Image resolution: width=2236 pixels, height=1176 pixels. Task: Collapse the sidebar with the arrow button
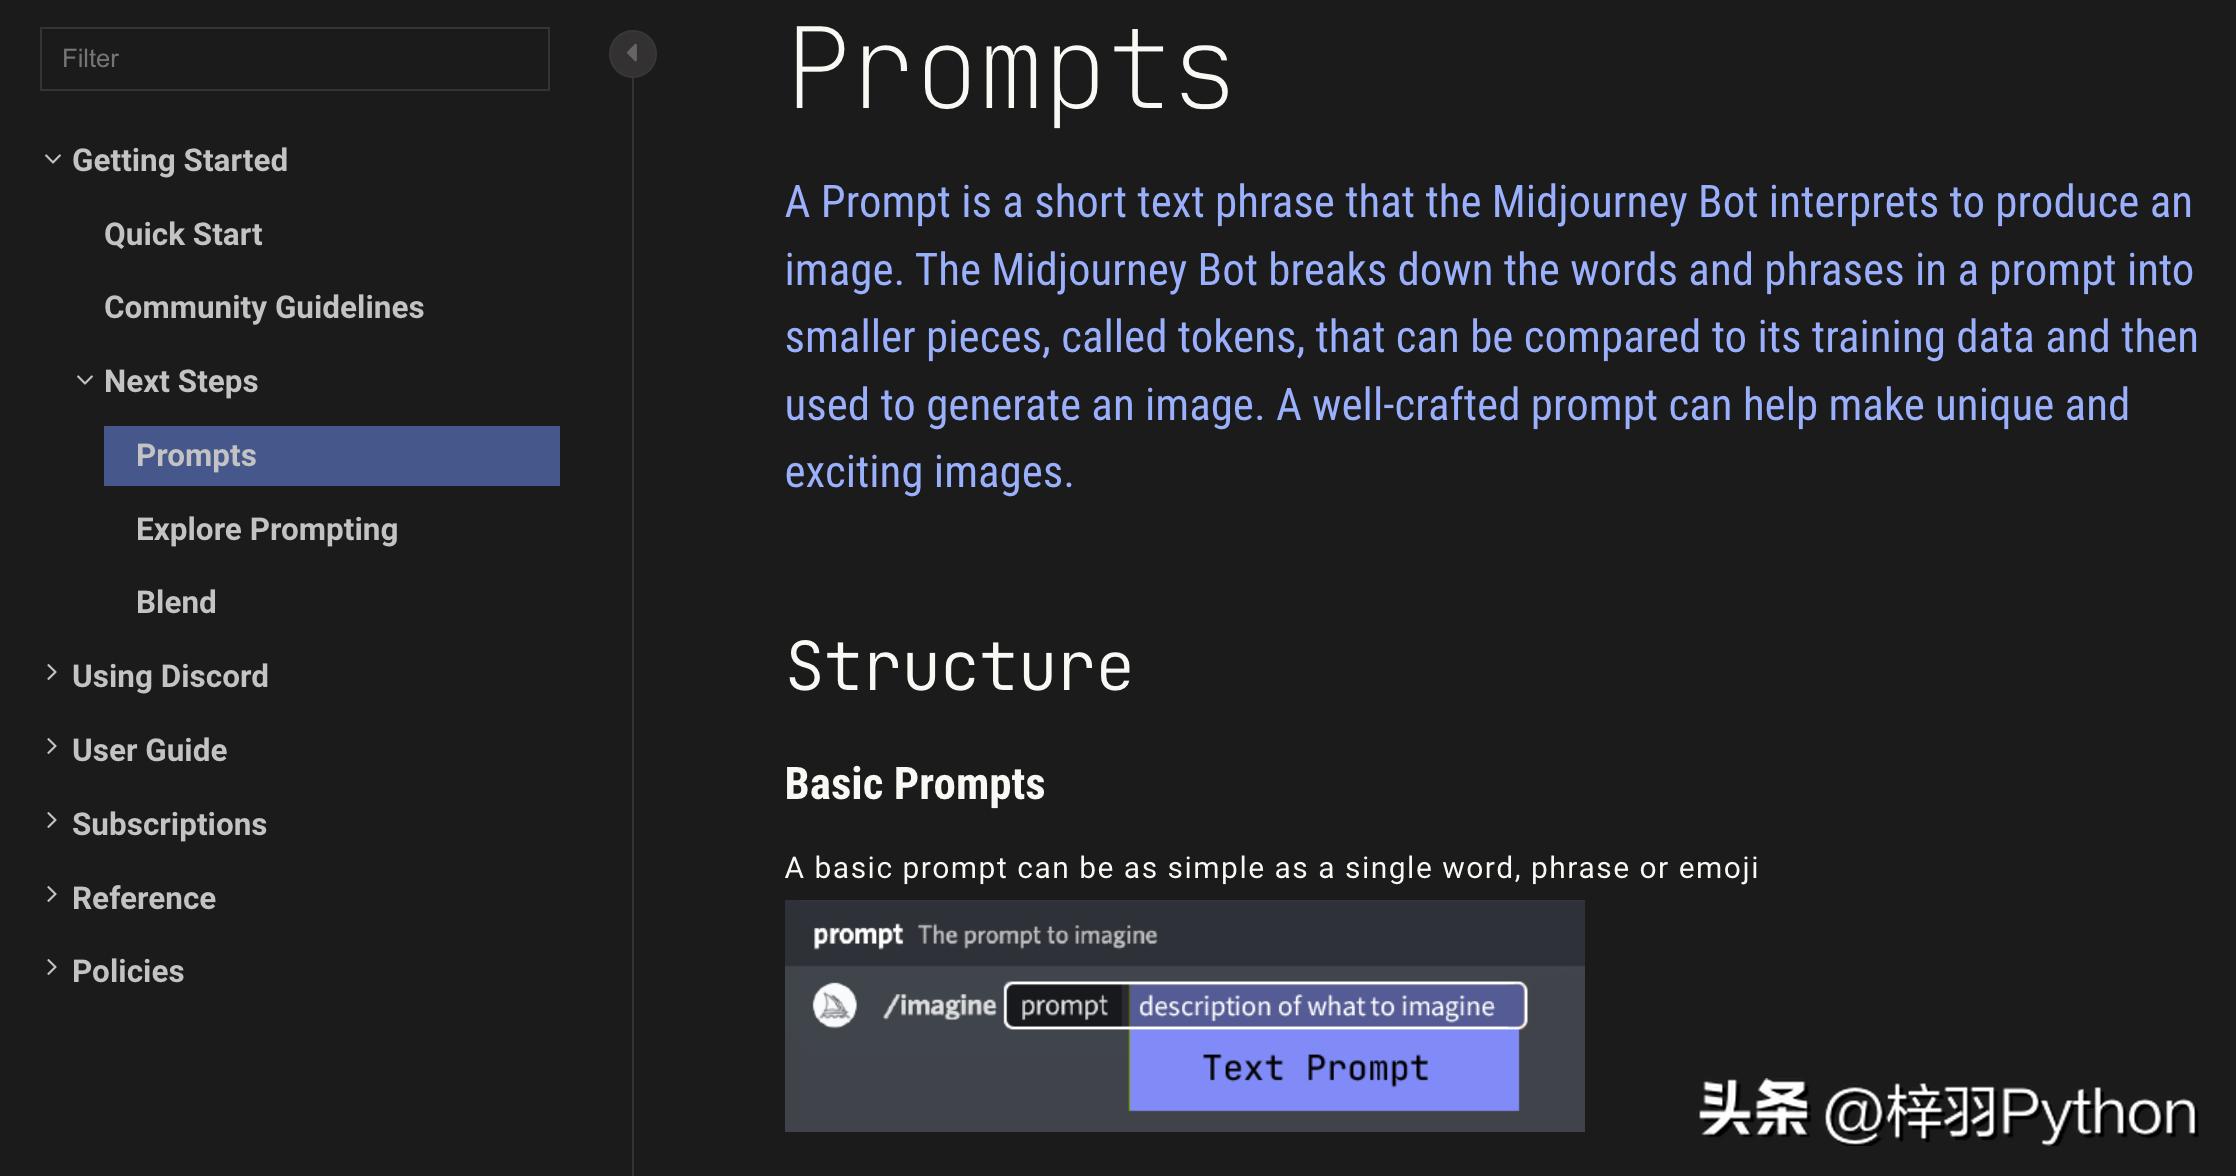(x=632, y=53)
